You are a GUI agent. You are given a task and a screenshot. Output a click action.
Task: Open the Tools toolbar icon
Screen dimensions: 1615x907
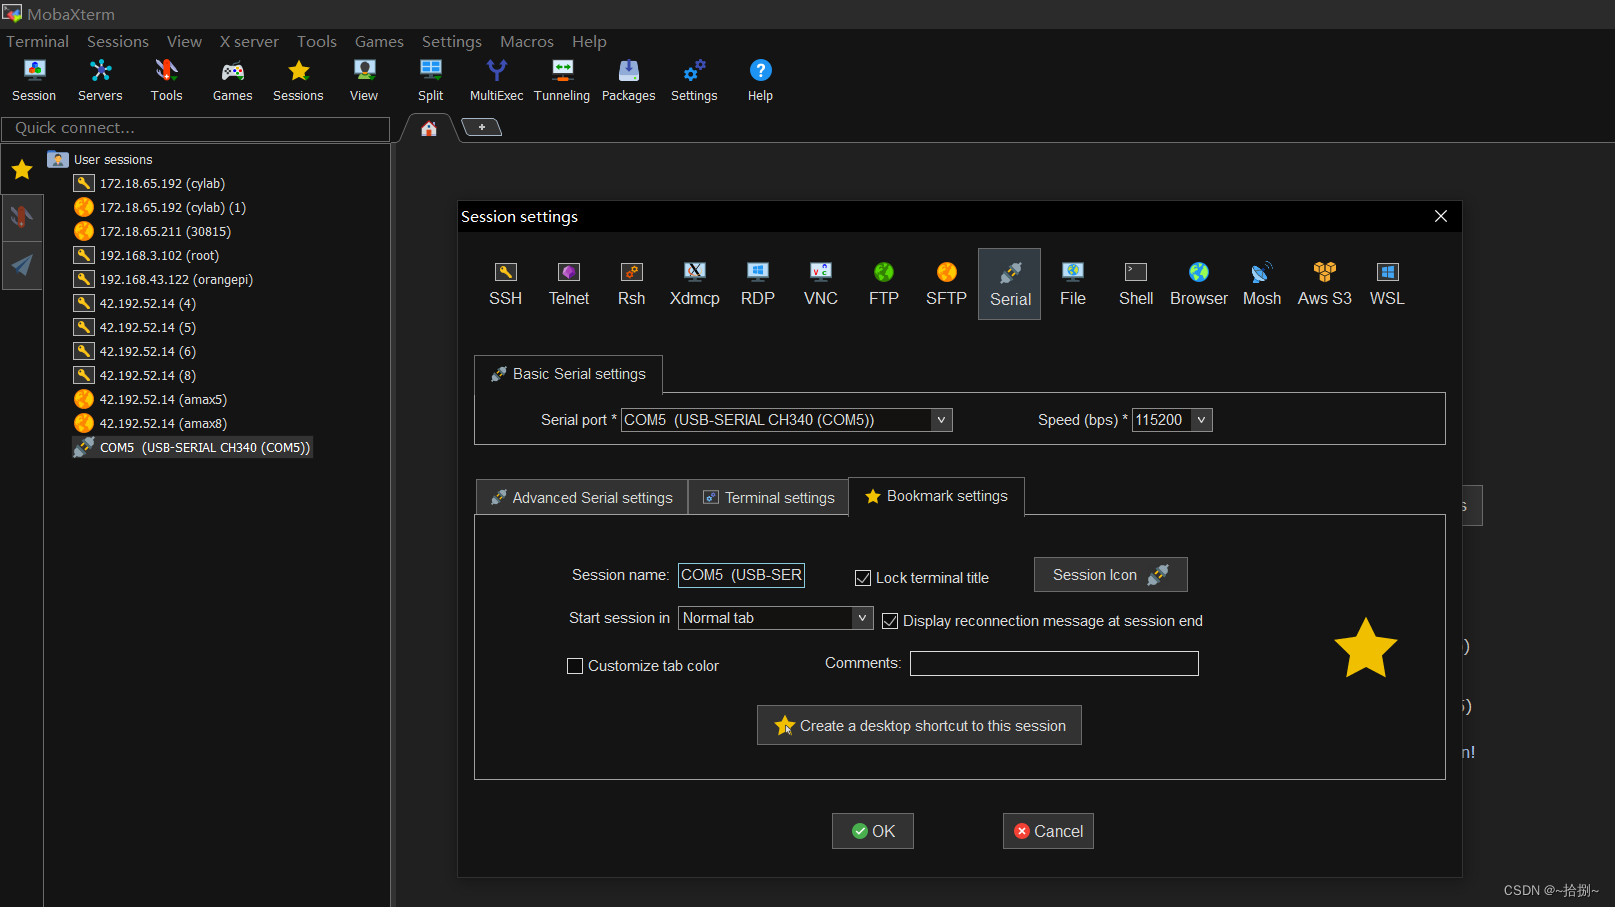166,80
